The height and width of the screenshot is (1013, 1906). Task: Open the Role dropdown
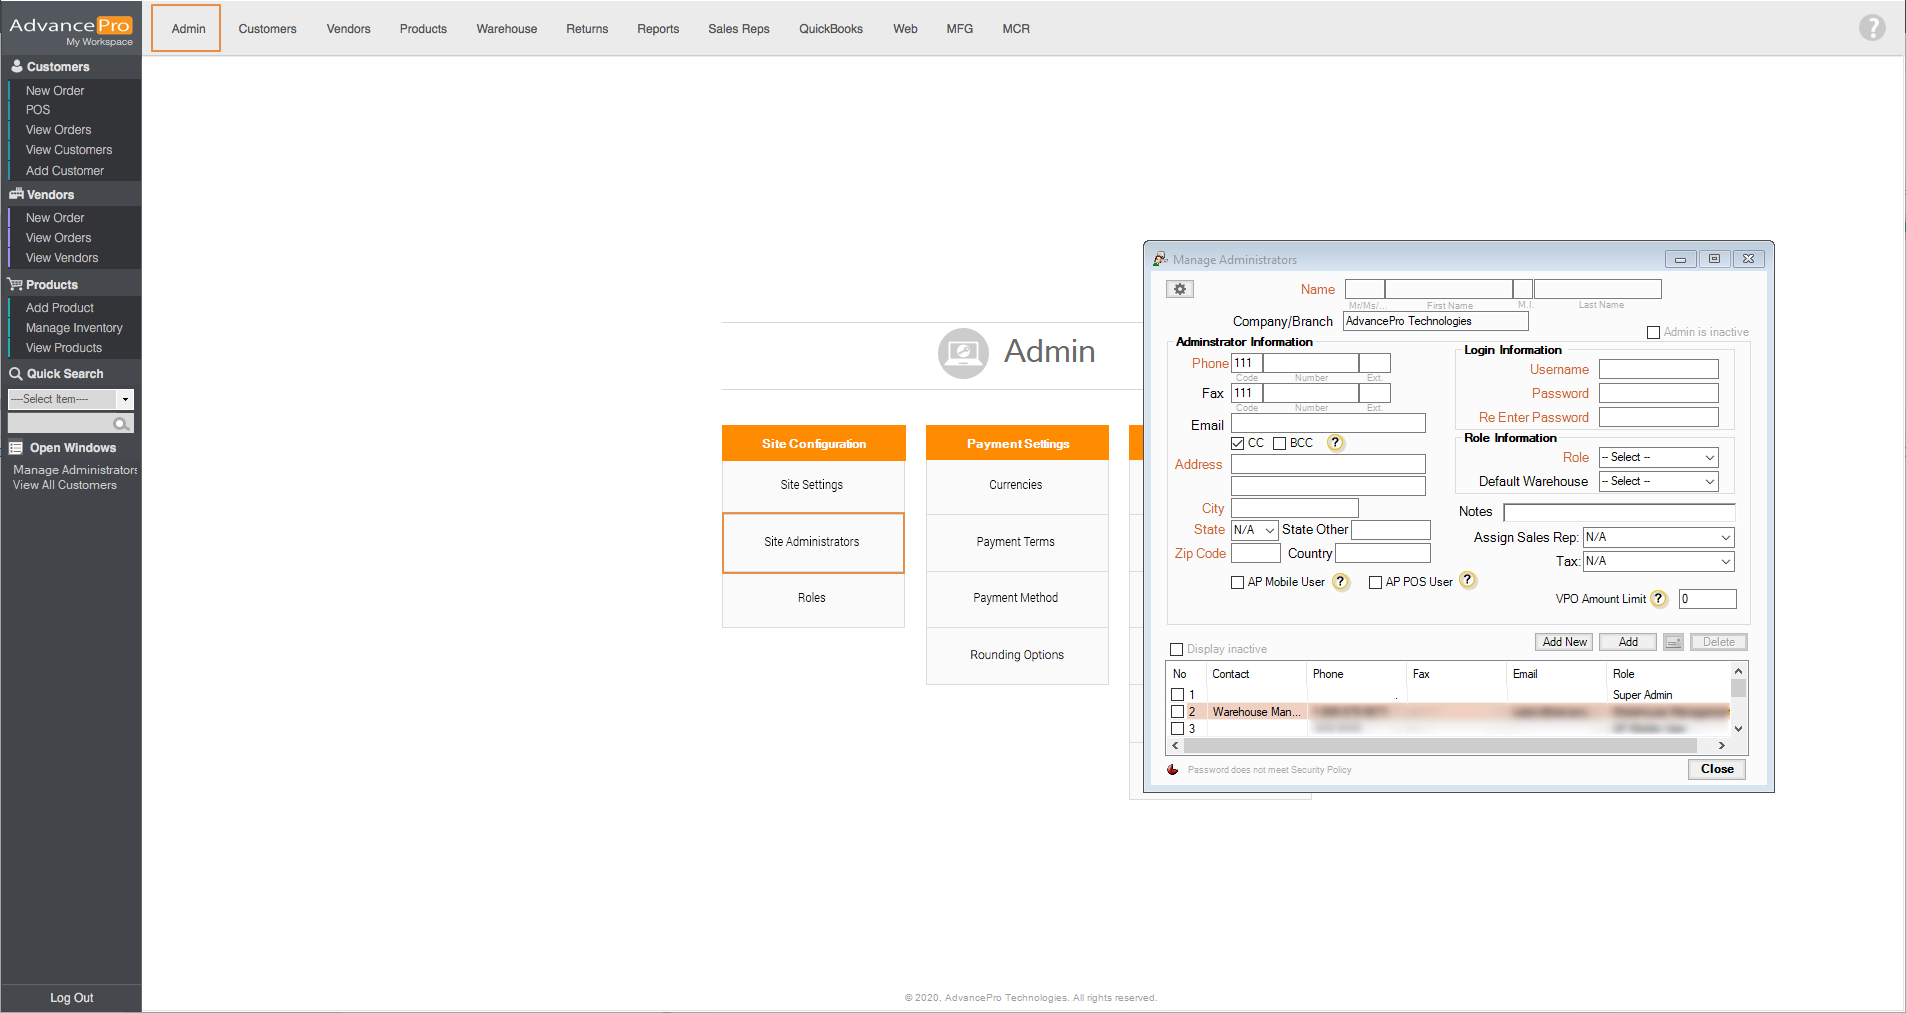[1658, 457]
